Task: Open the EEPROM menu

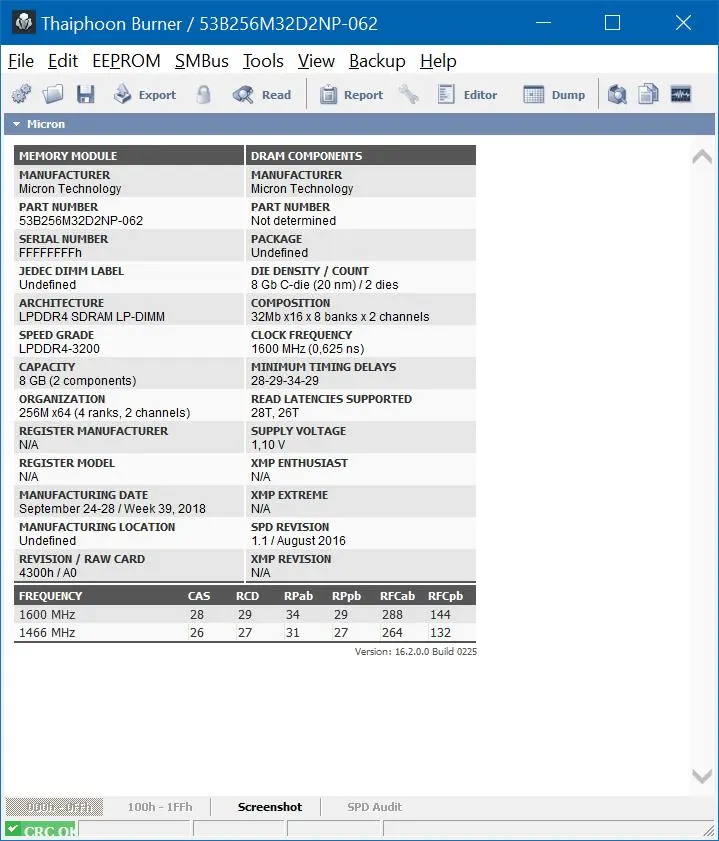Action: (126, 61)
